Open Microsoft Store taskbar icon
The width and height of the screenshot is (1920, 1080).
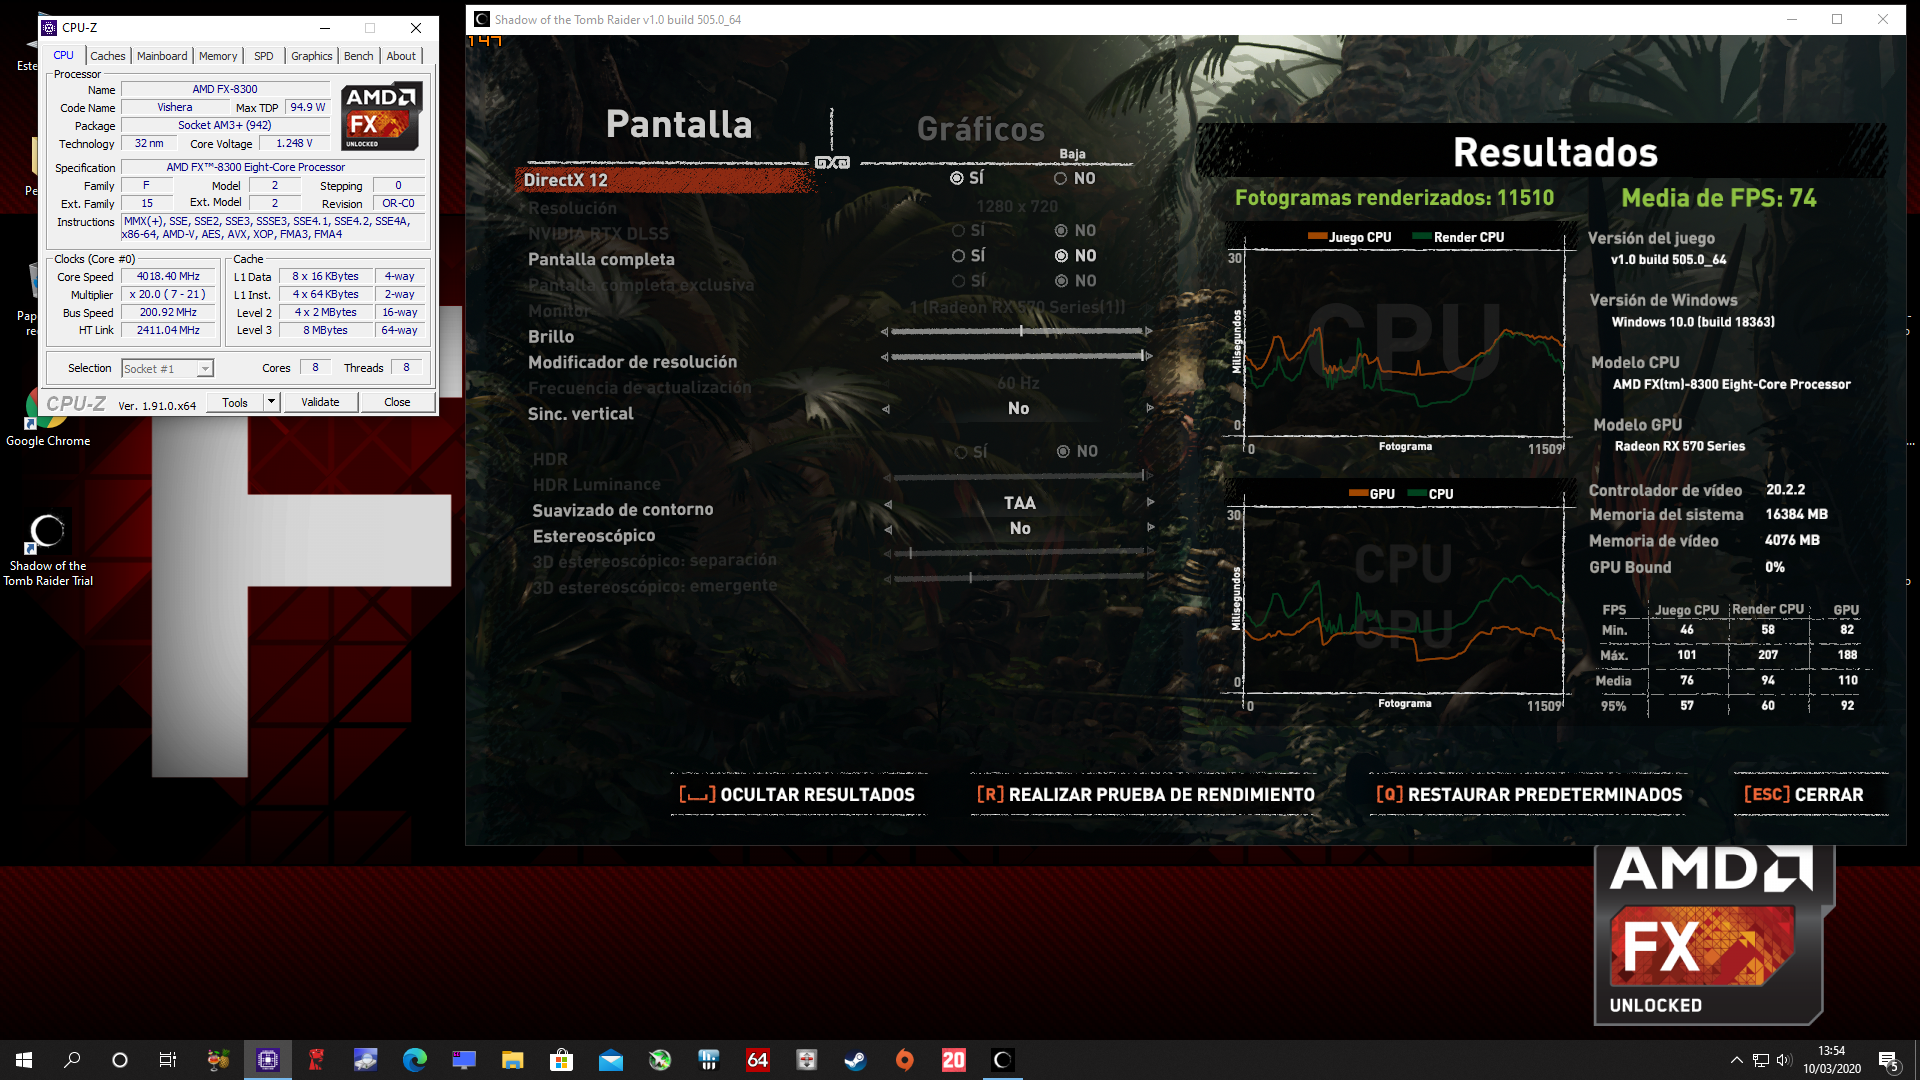pyautogui.click(x=561, y=1060)
